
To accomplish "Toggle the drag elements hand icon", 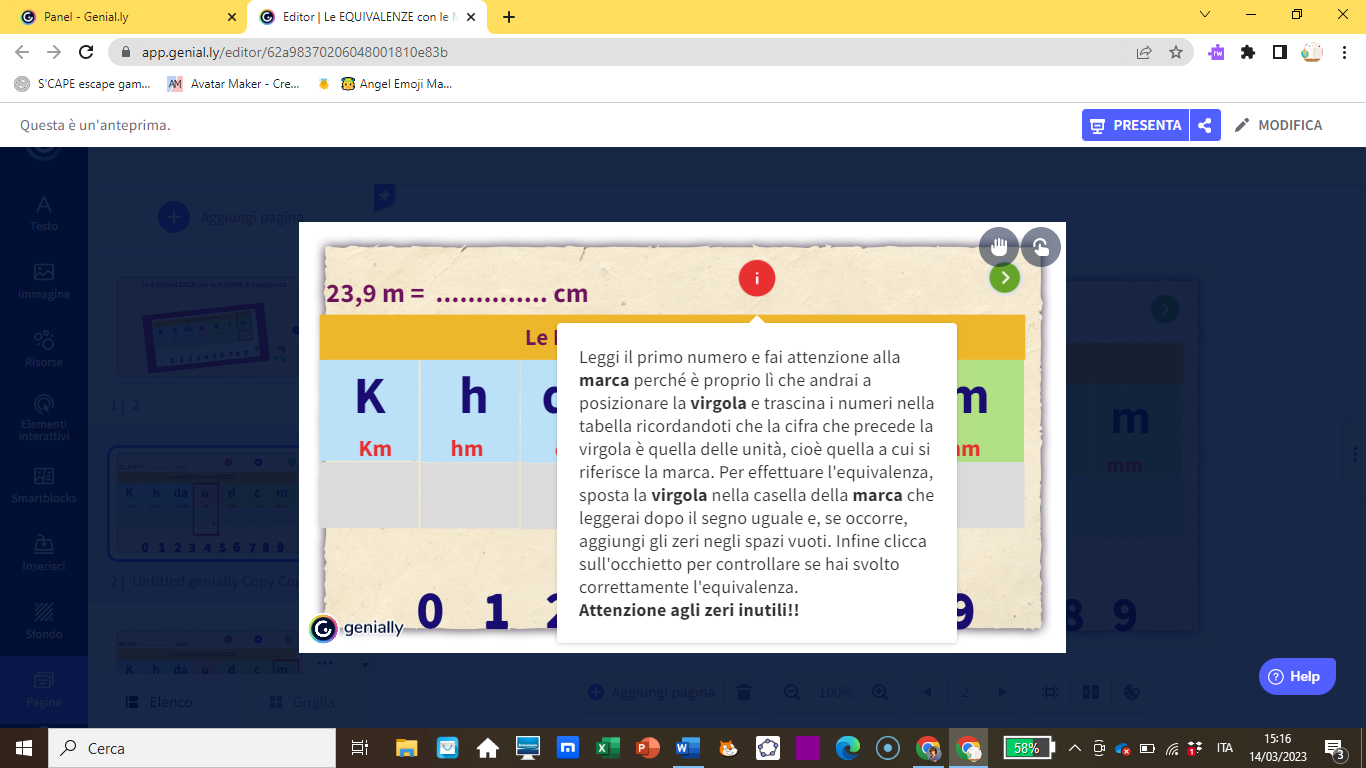I will click(x=998, y=247).
